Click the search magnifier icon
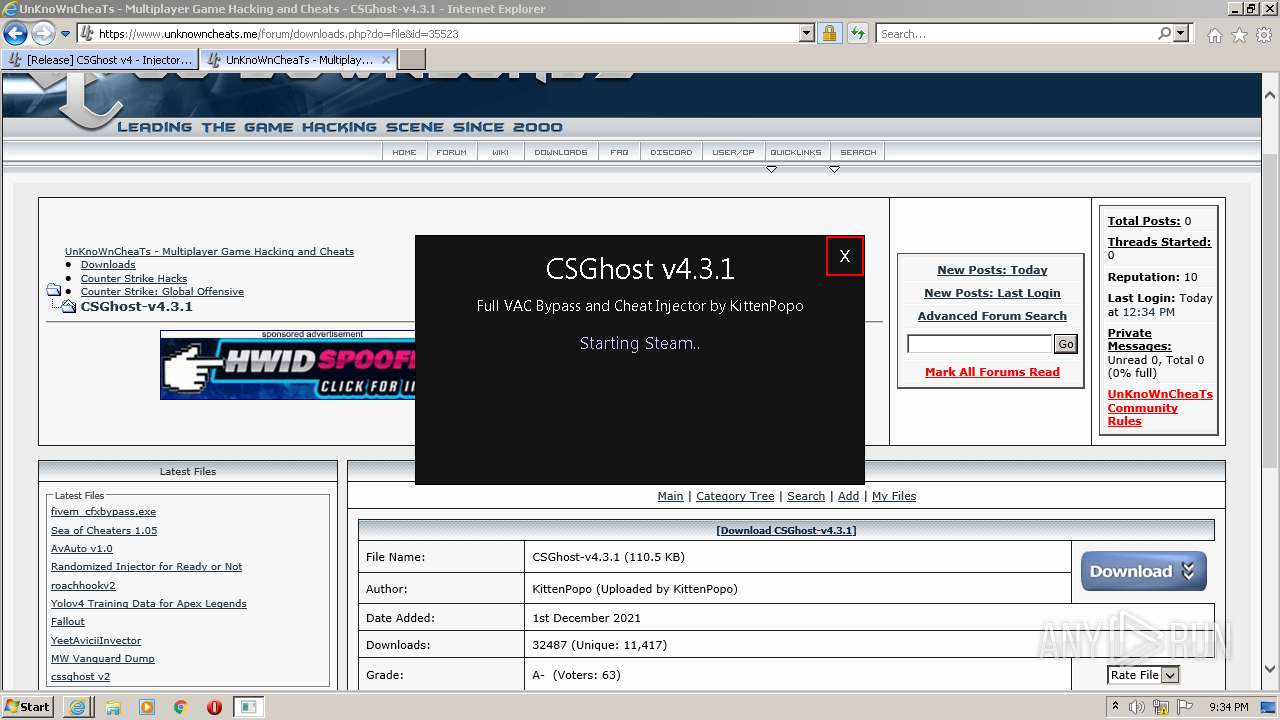Image resolution: width=1280 pixels, height=720 pixels. 1164,34
